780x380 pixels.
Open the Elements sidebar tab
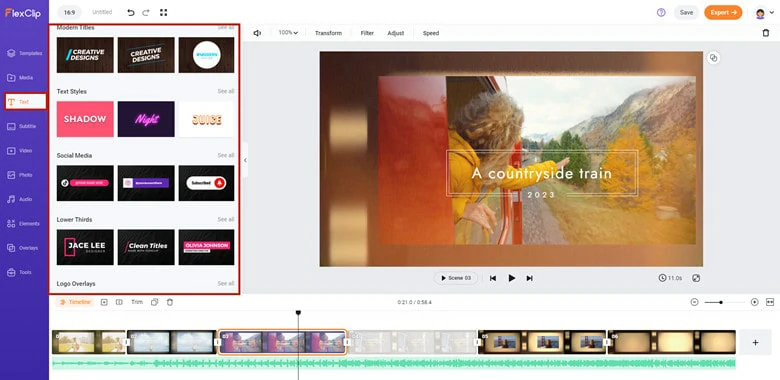[24, 224]
